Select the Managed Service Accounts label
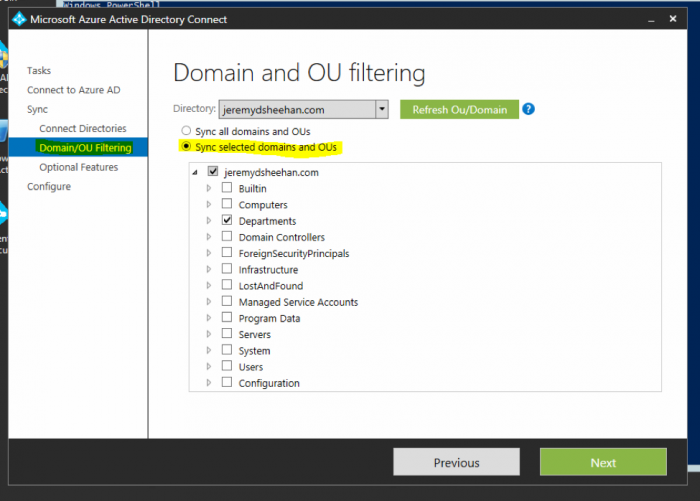The height and width of the screenshot is (501, 700). [x=298, y=302]
